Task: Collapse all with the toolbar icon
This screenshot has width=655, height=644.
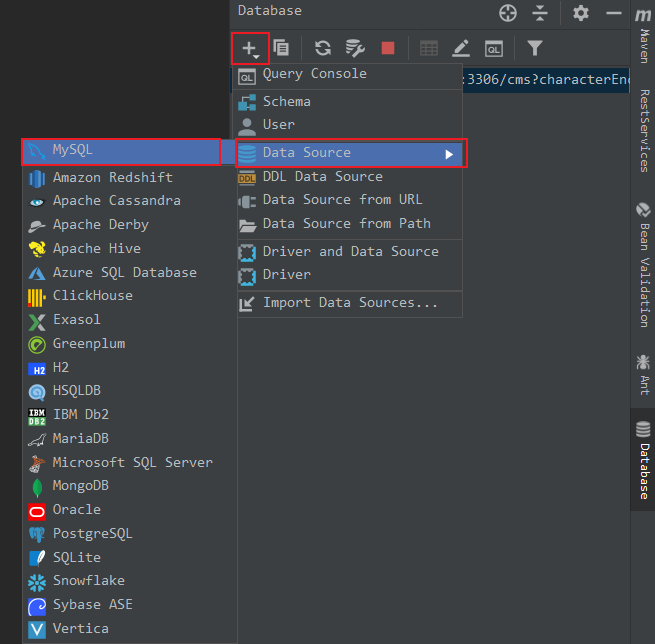Action: click(x=540, y=13)
